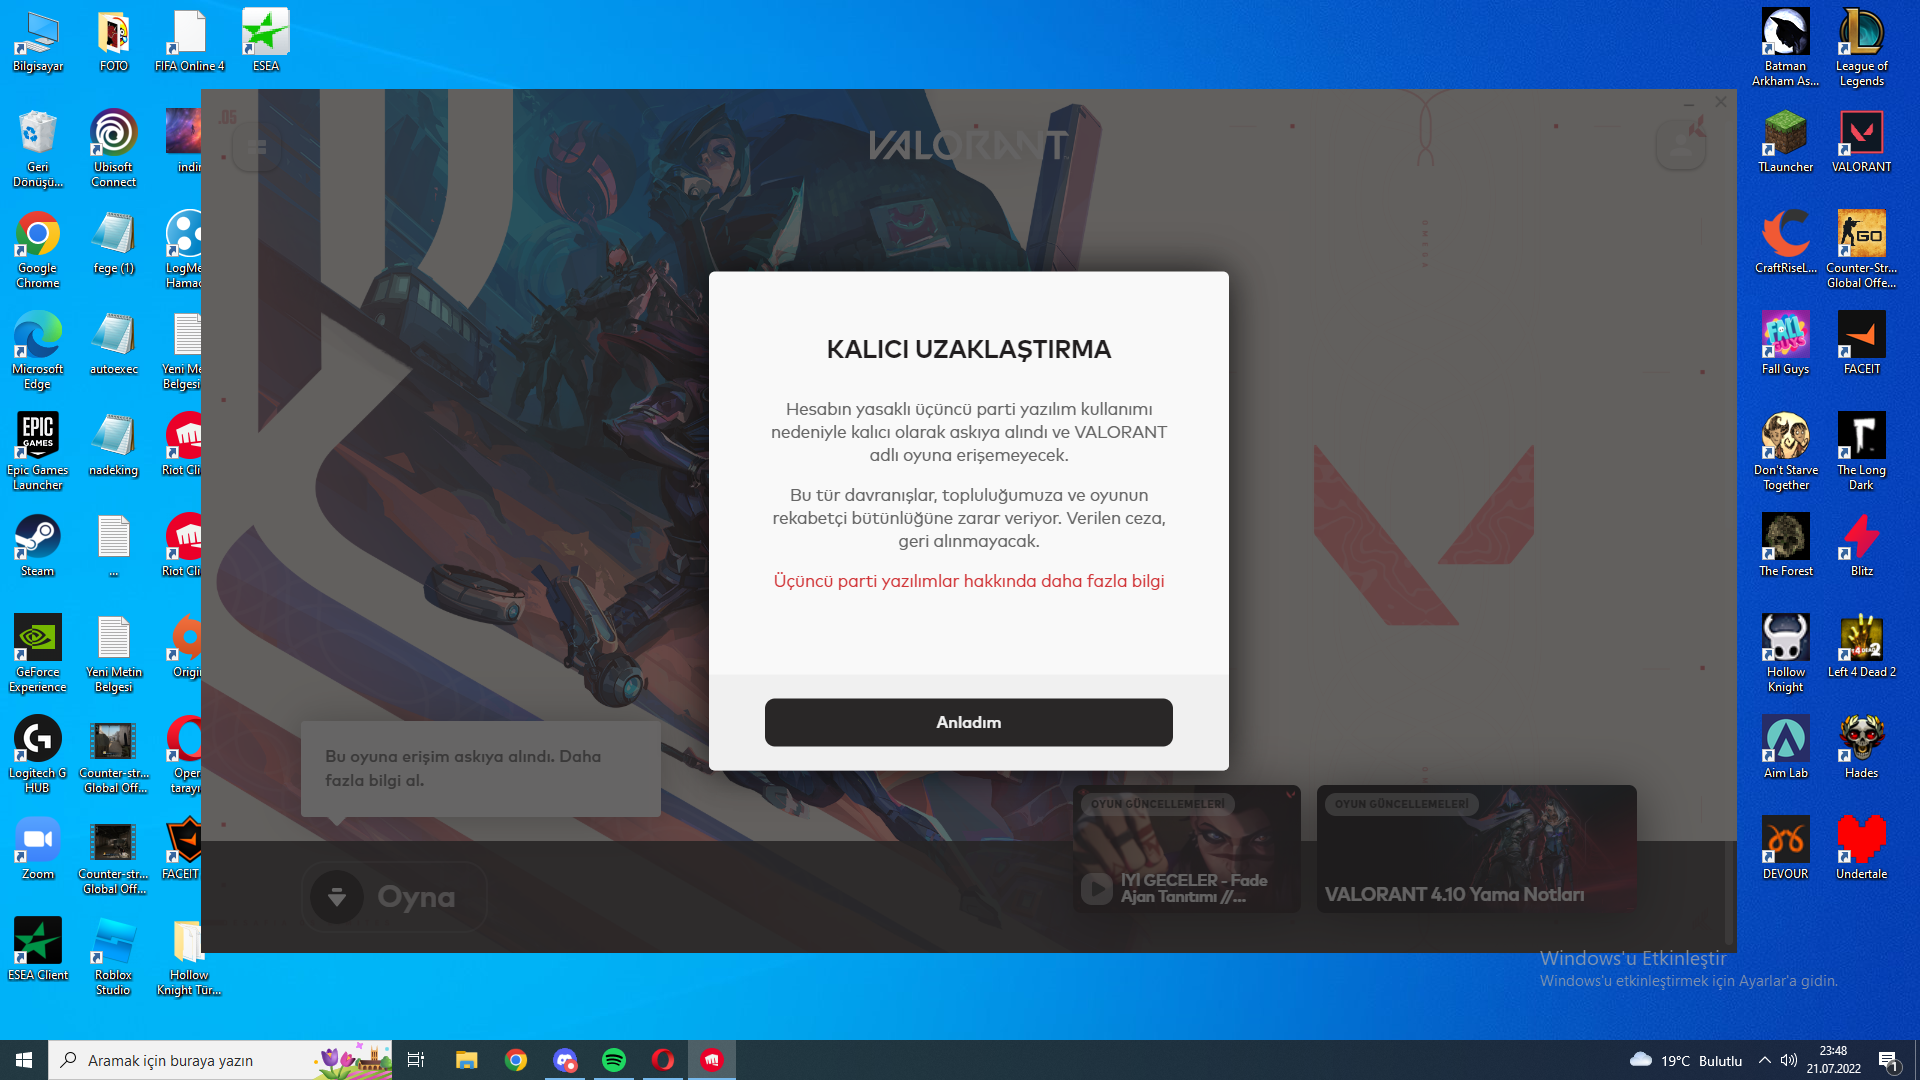Open Task View on taskbar
The image size is (1920, 1080).
pyautogui.click(x=416, y=1060)
